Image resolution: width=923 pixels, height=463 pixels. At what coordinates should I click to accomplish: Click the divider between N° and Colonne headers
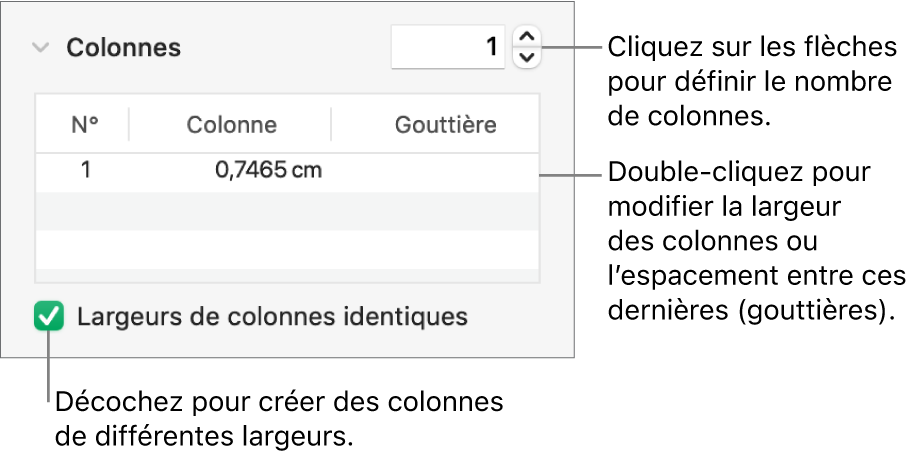[x=129, y=125]
